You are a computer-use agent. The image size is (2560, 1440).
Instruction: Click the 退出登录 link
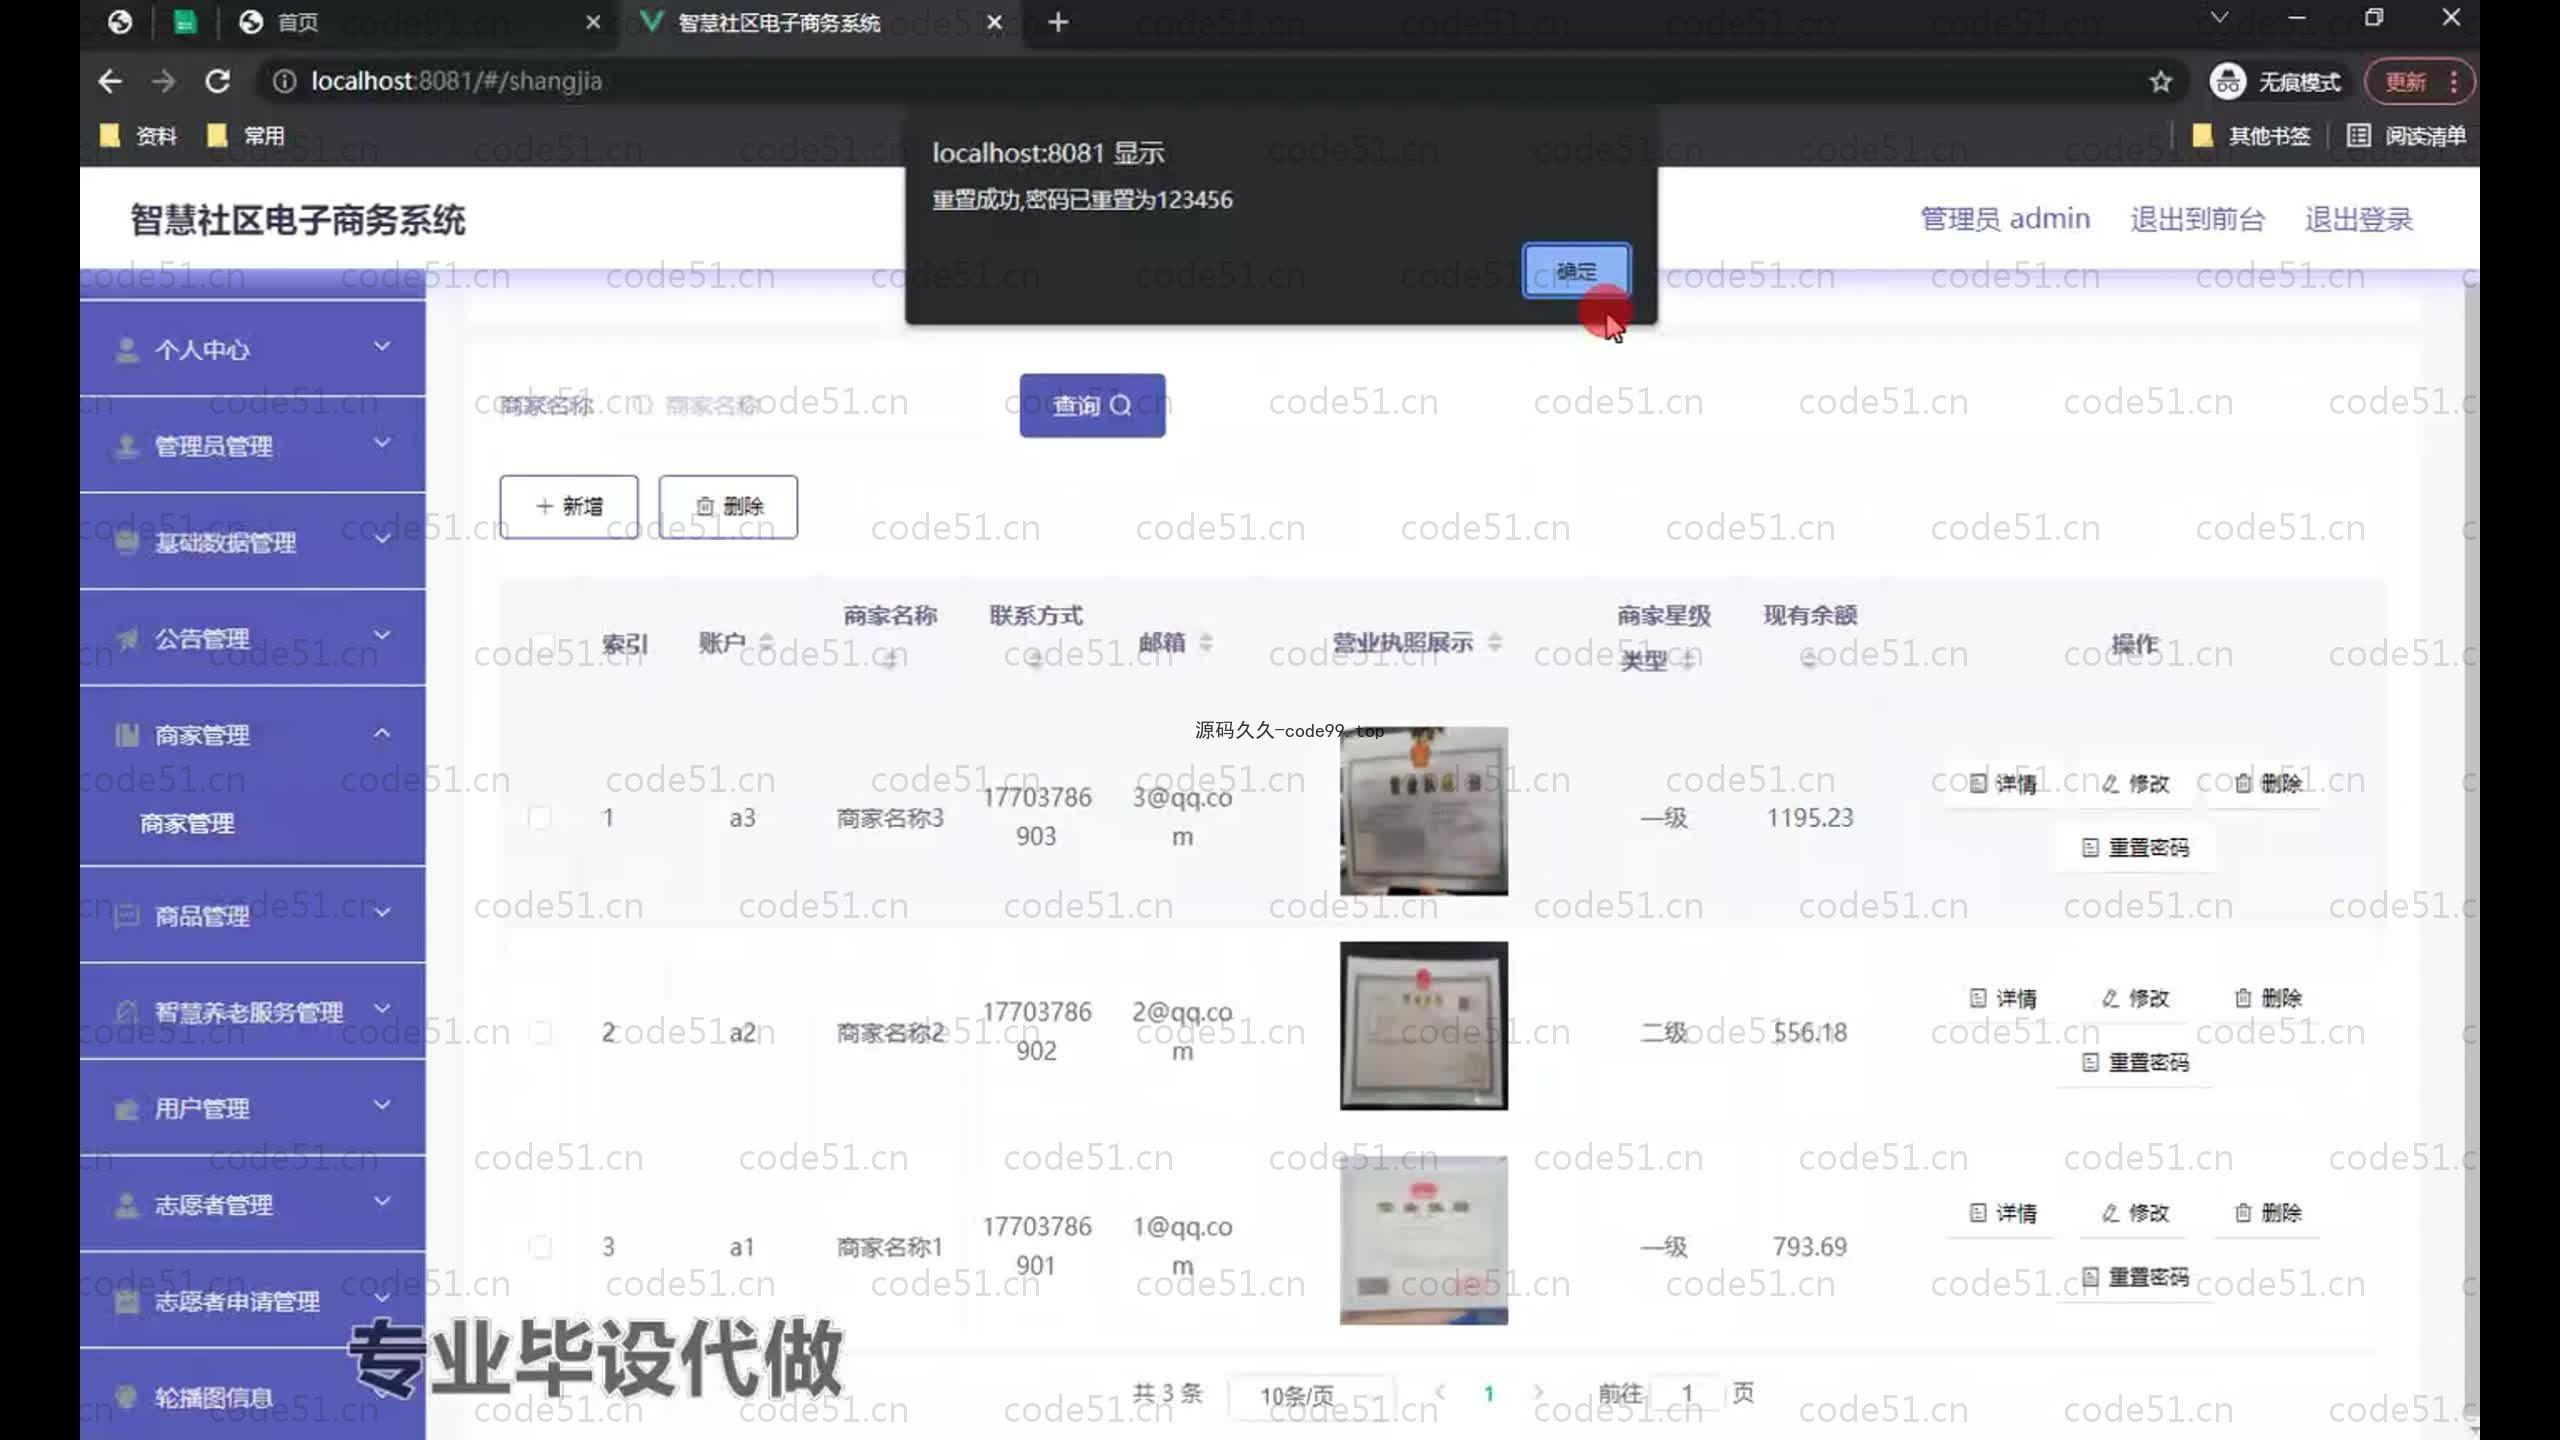[2359, 219]
